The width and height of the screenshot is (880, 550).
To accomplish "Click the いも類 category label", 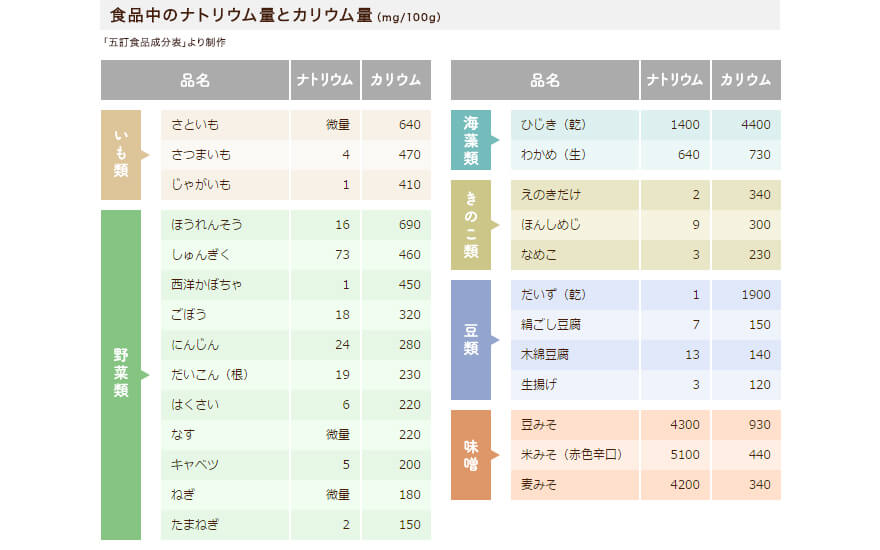I will [120, 155].
